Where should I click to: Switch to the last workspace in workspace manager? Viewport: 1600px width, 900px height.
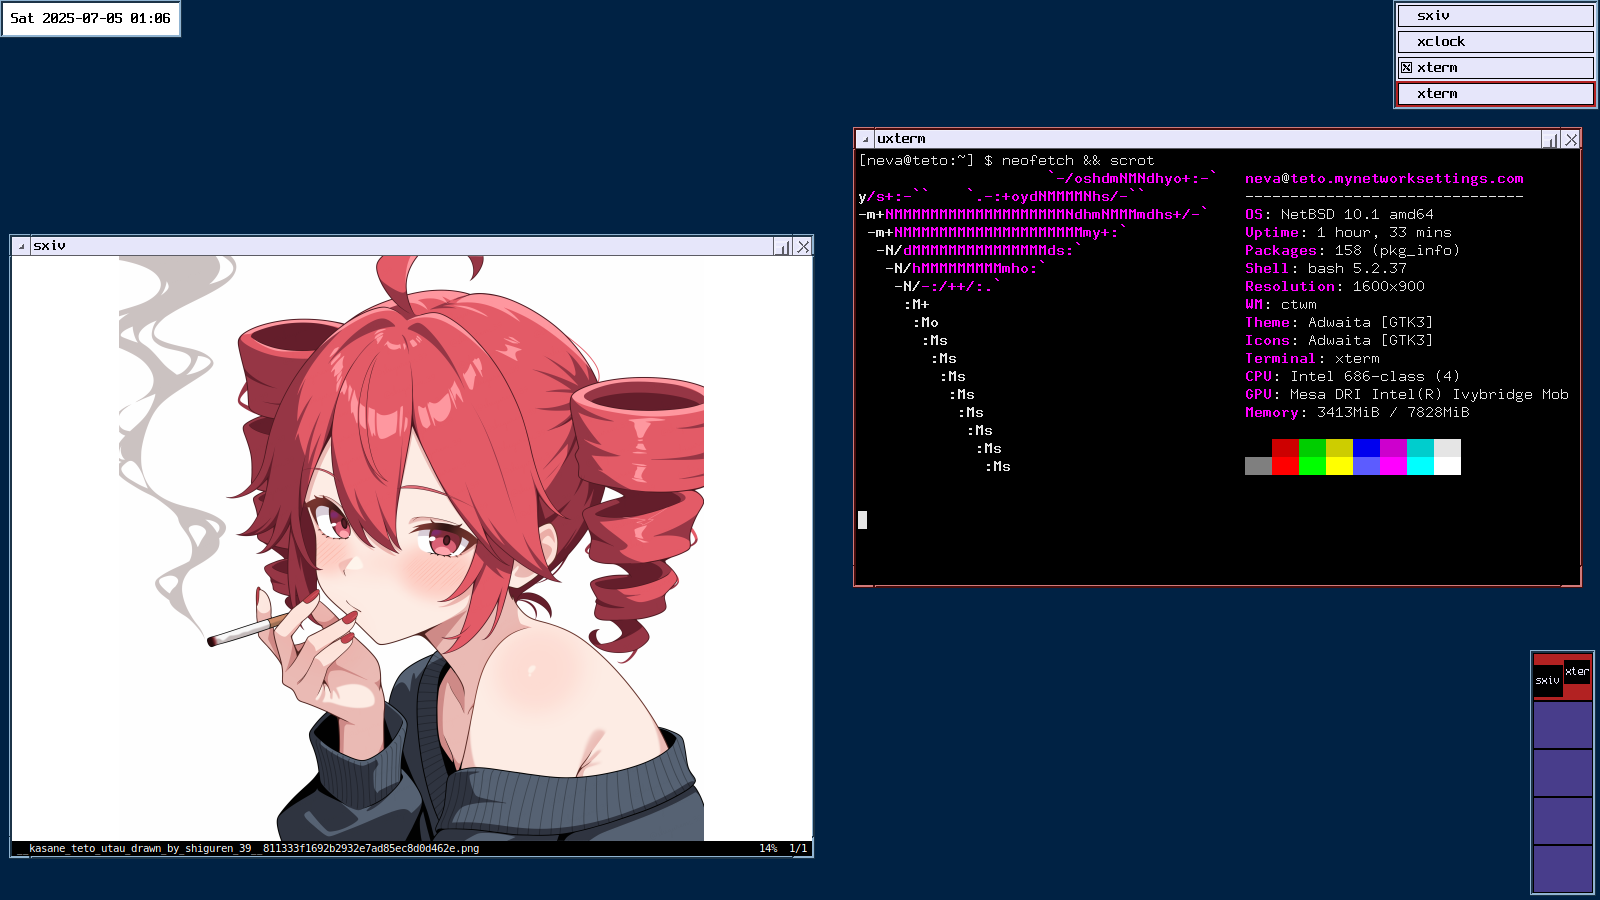[x=1563, y=869]
